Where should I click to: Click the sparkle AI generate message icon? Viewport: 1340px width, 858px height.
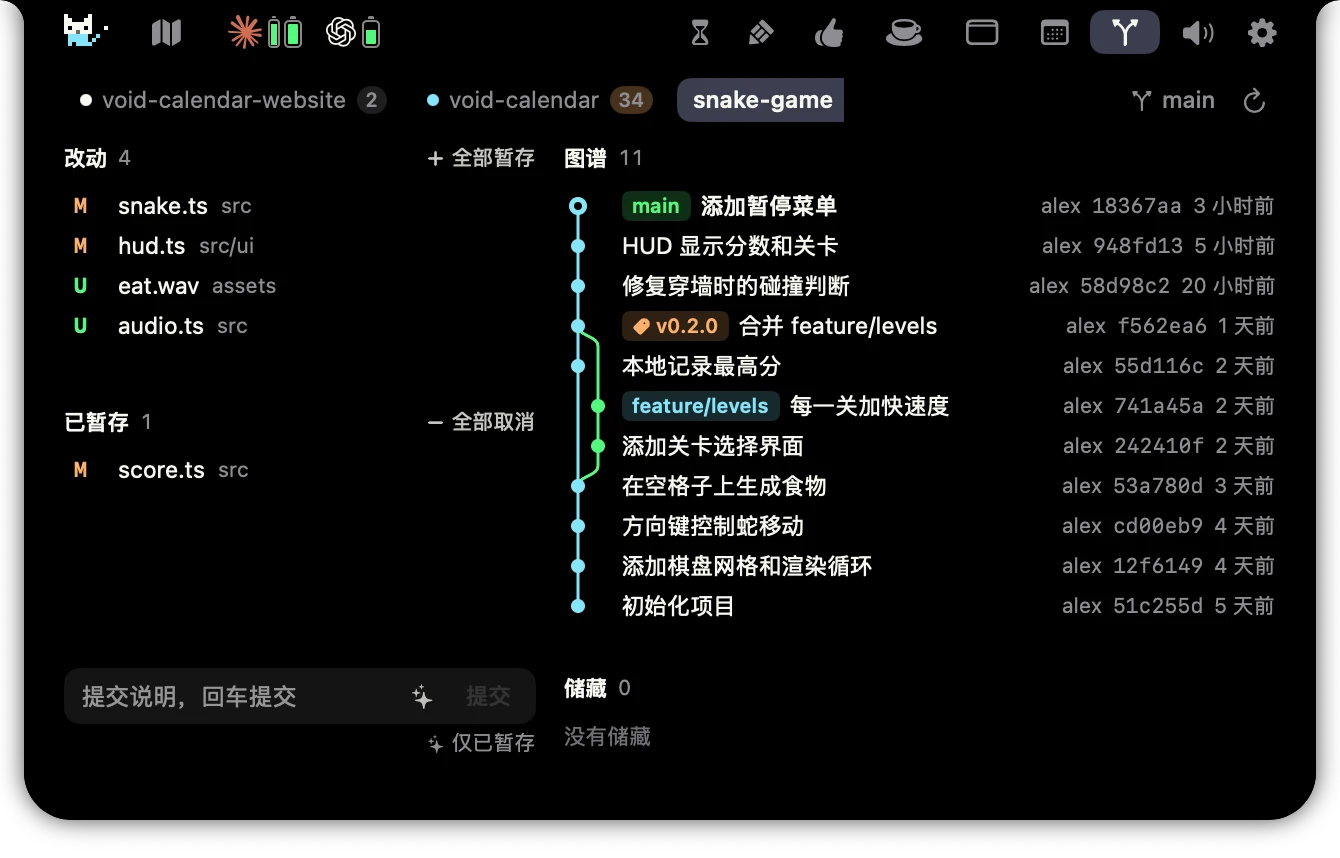(422, 697)
